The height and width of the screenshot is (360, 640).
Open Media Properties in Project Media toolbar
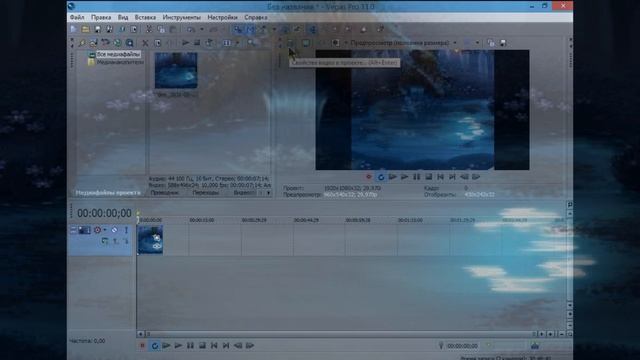click(x=158, y=42)
